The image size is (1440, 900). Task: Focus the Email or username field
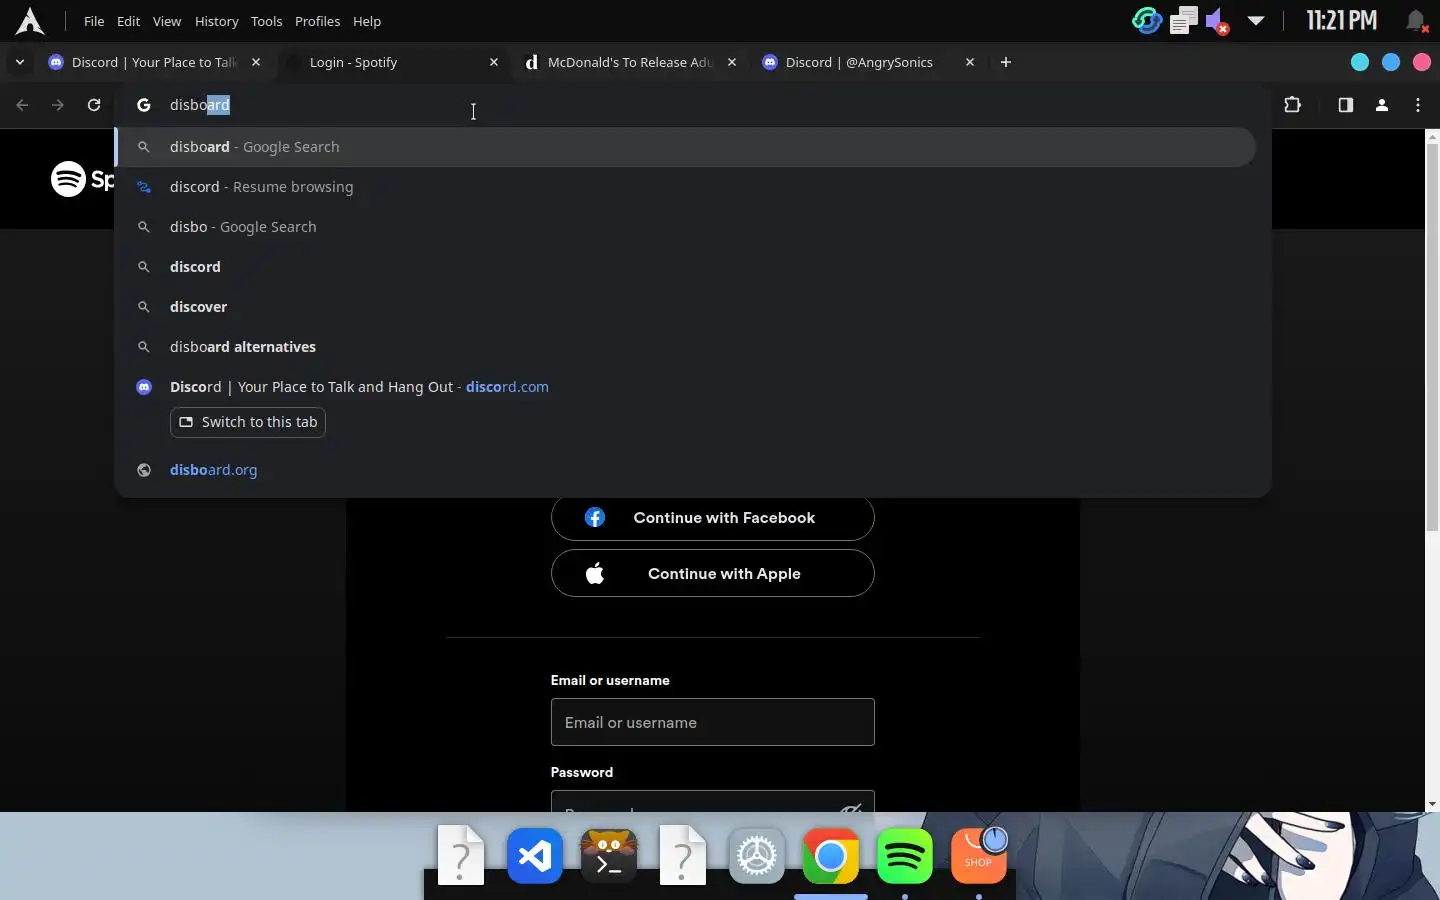(713, 722)
